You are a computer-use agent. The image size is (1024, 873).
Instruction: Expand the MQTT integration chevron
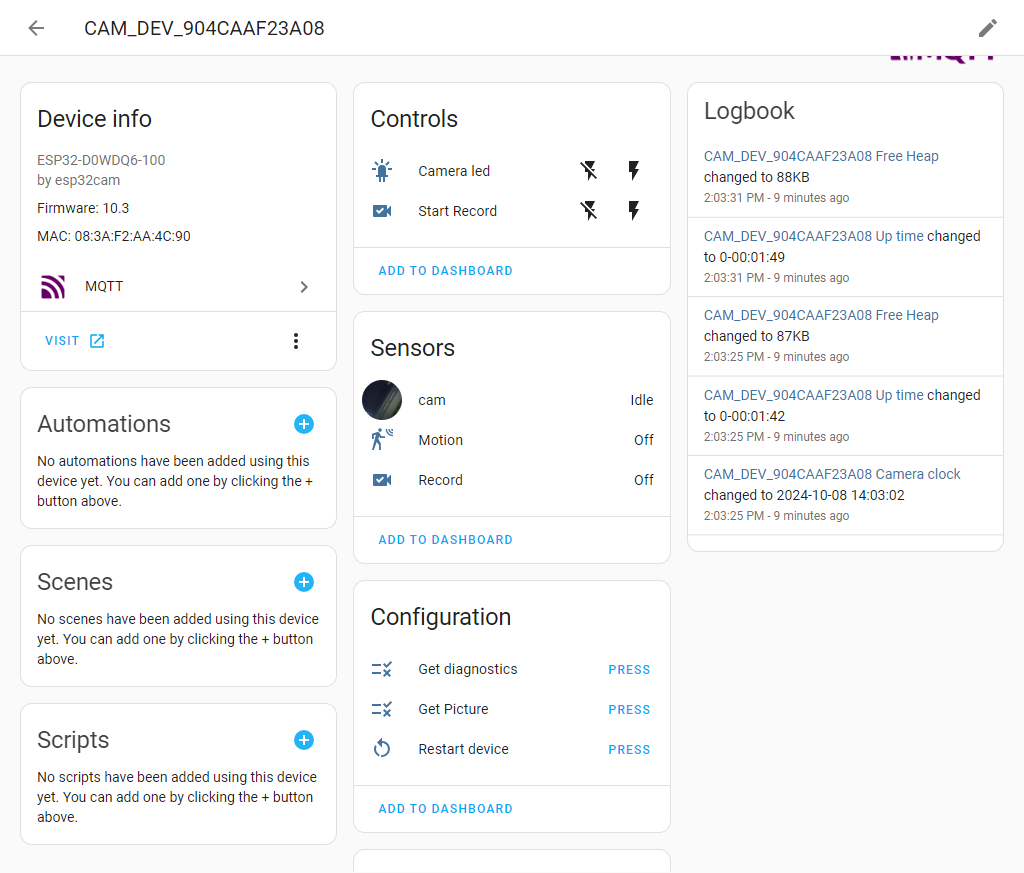[304, 287]
